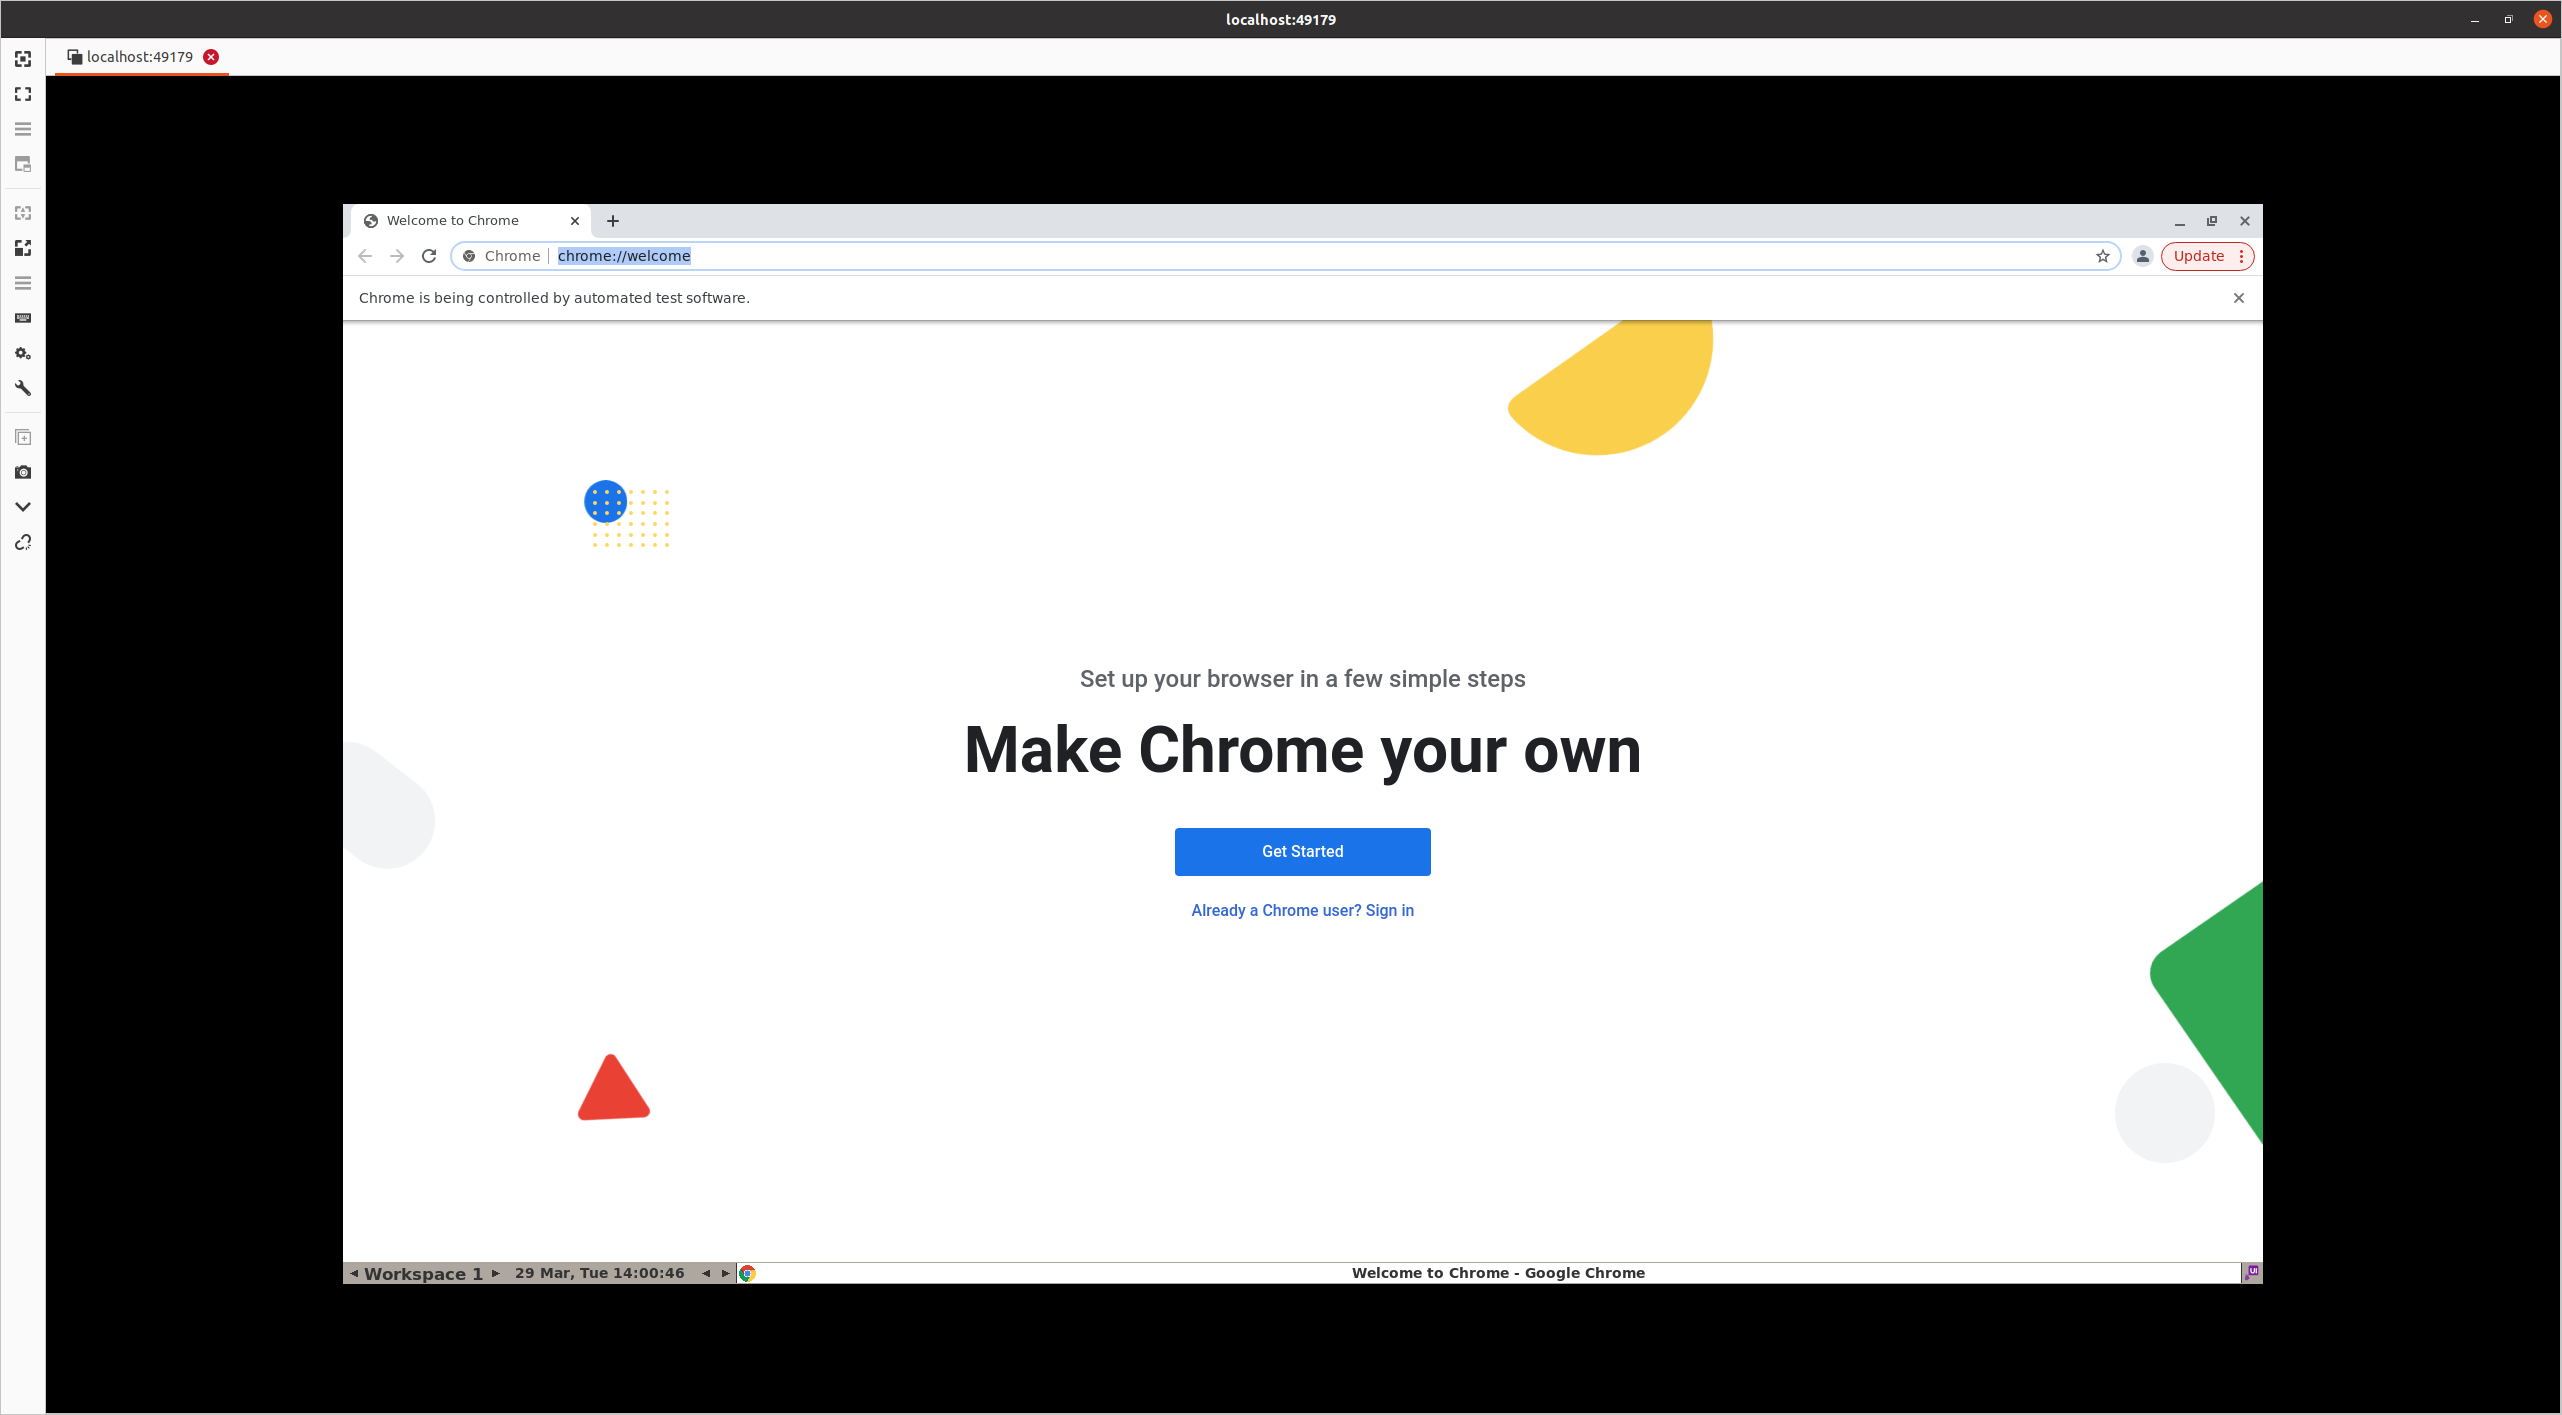Screen dimensions: 2562x1415
Task: Open a new Chrome tab with the plus button
Action: coord(613,221)
